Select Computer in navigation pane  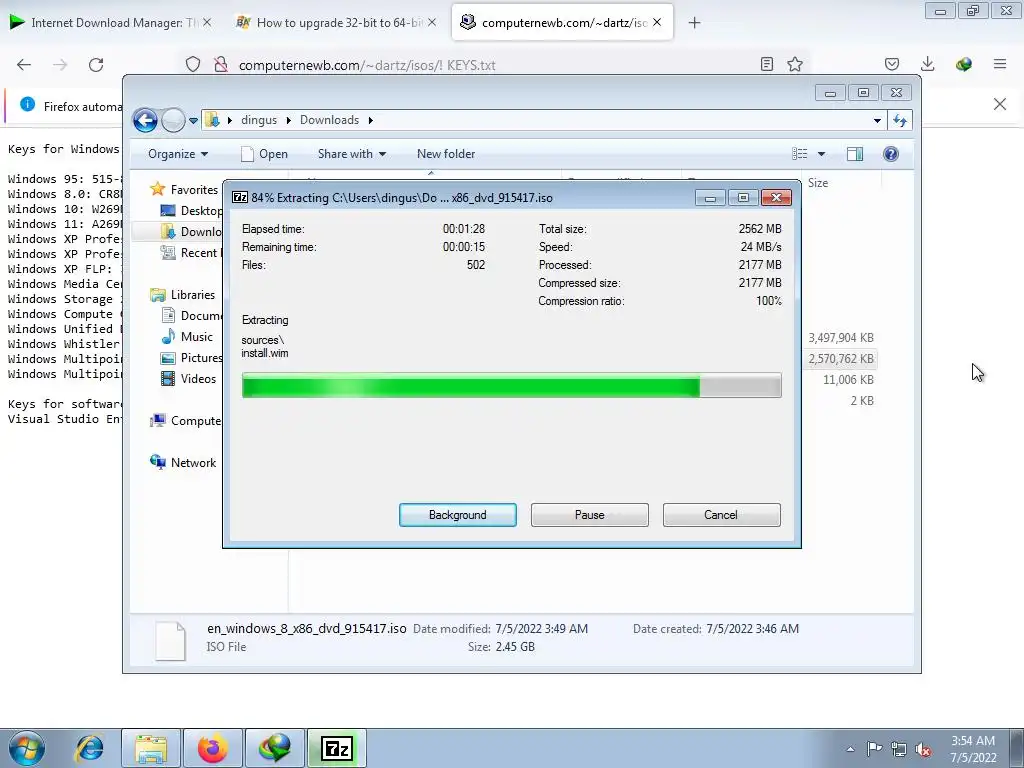click(x=186, y=421)
